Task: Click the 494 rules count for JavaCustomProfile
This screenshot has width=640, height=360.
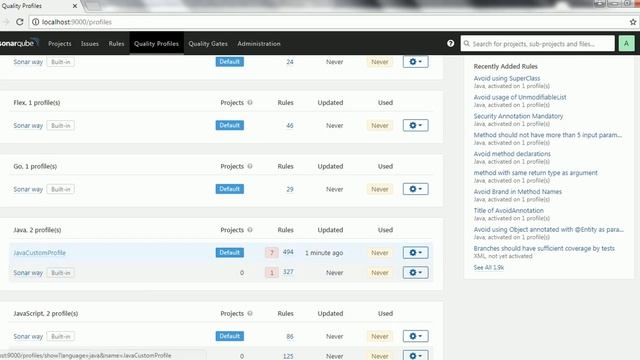Action: [x=288, y=252]
